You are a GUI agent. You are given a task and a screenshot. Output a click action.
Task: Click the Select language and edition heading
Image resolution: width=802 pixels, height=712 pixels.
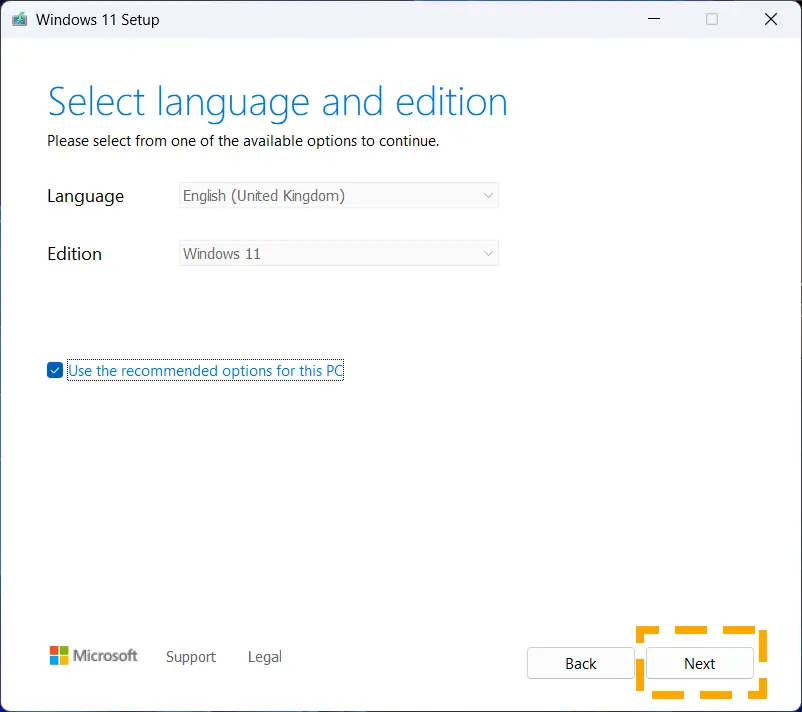pos(277,103)
